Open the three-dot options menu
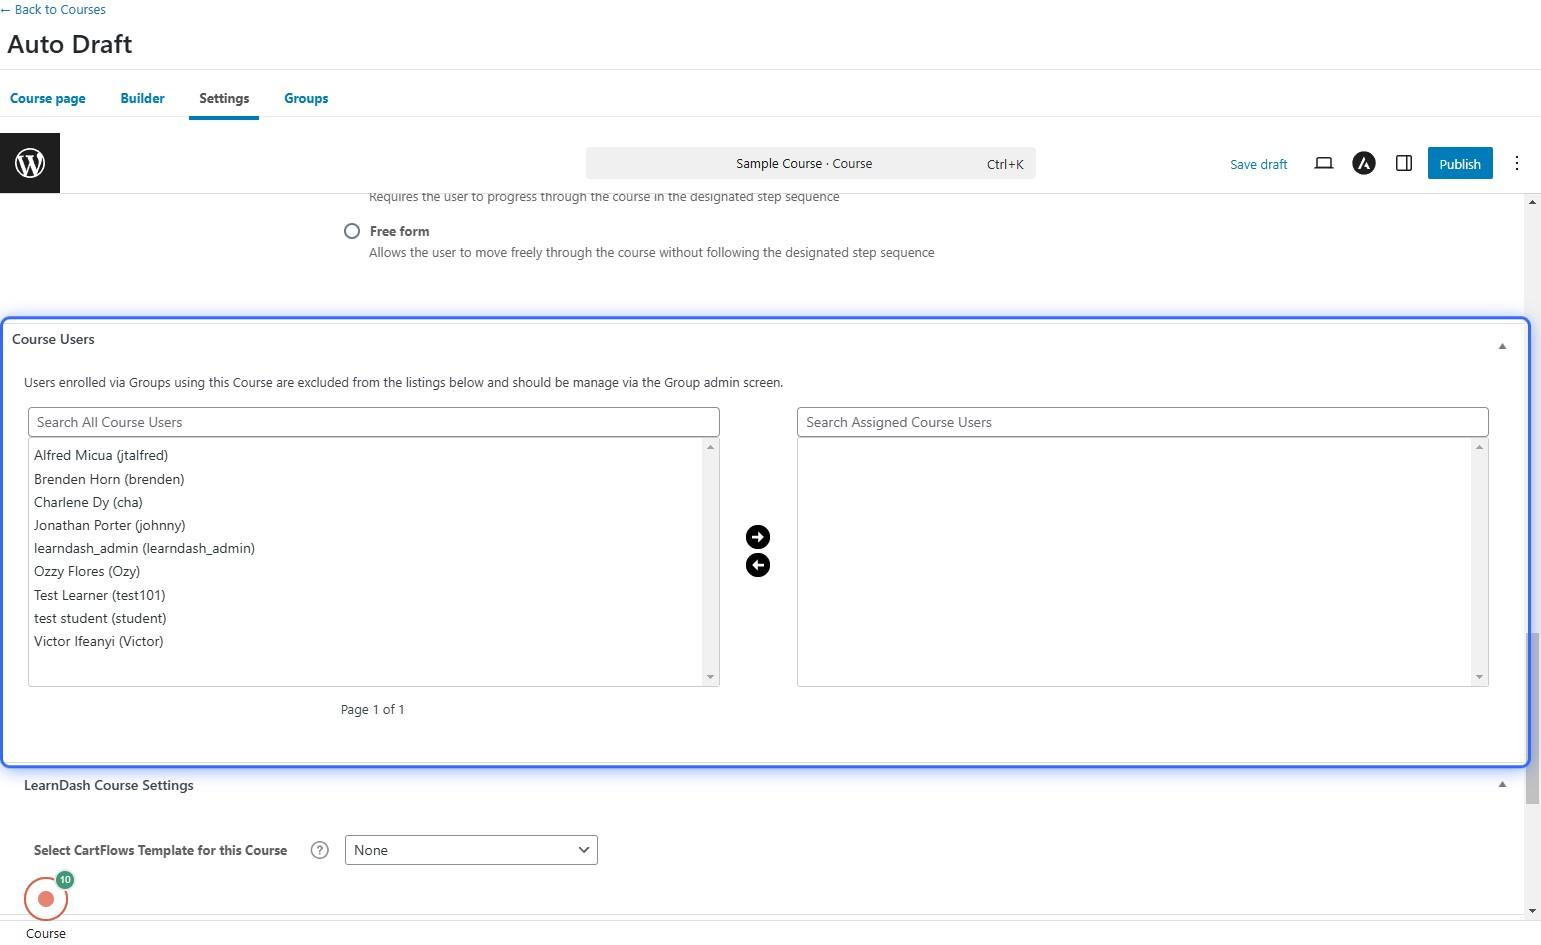This screenshot has width=1541, height=945. (x=1516, y=163)
